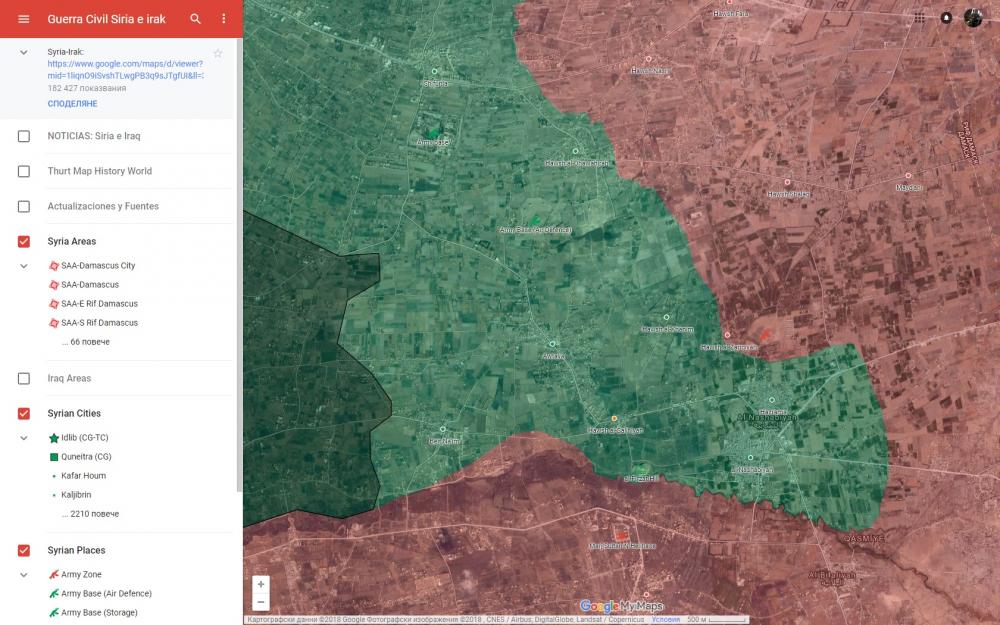Image resolution: width=1000 pixels, height=625 pixels.
Task: Star this map as favorite
Action: pos(218,53)
